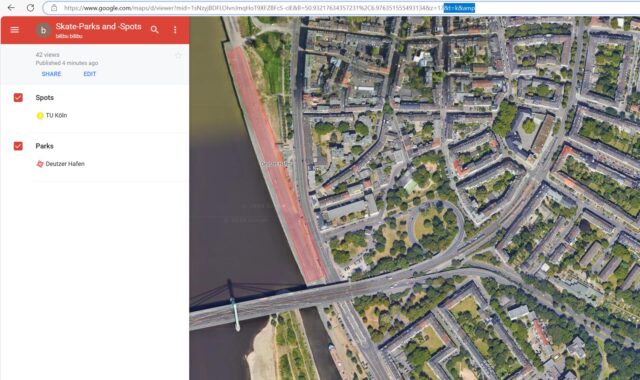Click red Deutzer Hafen shape icon
640x380 pixels.
click(40, 164)
